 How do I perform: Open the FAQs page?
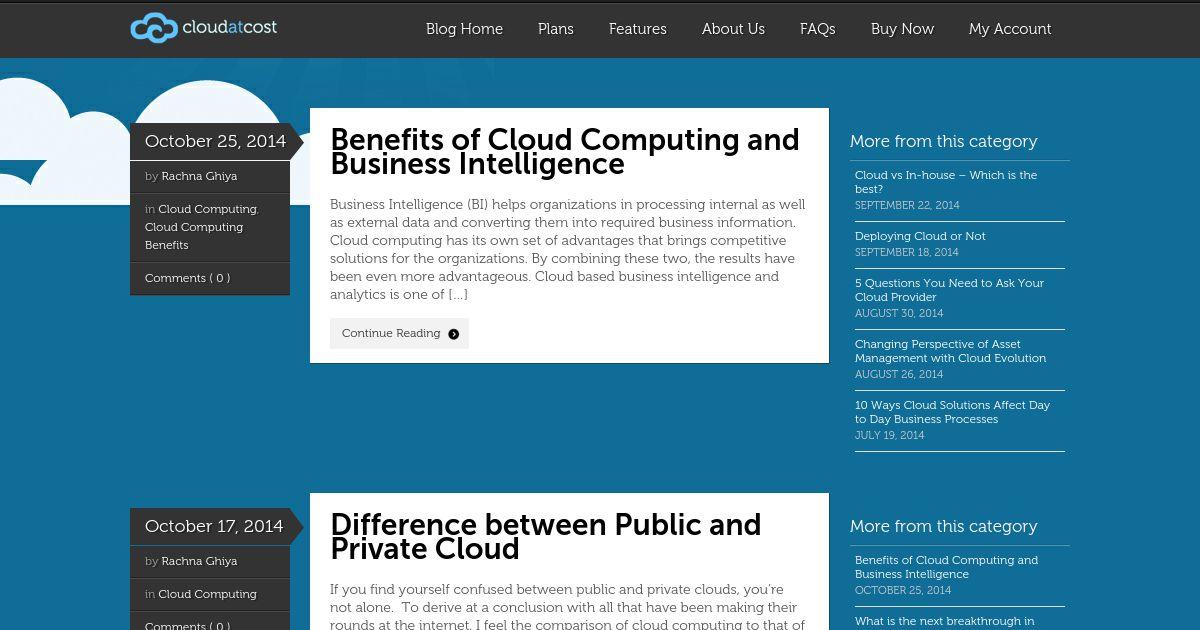coord(818,29)
